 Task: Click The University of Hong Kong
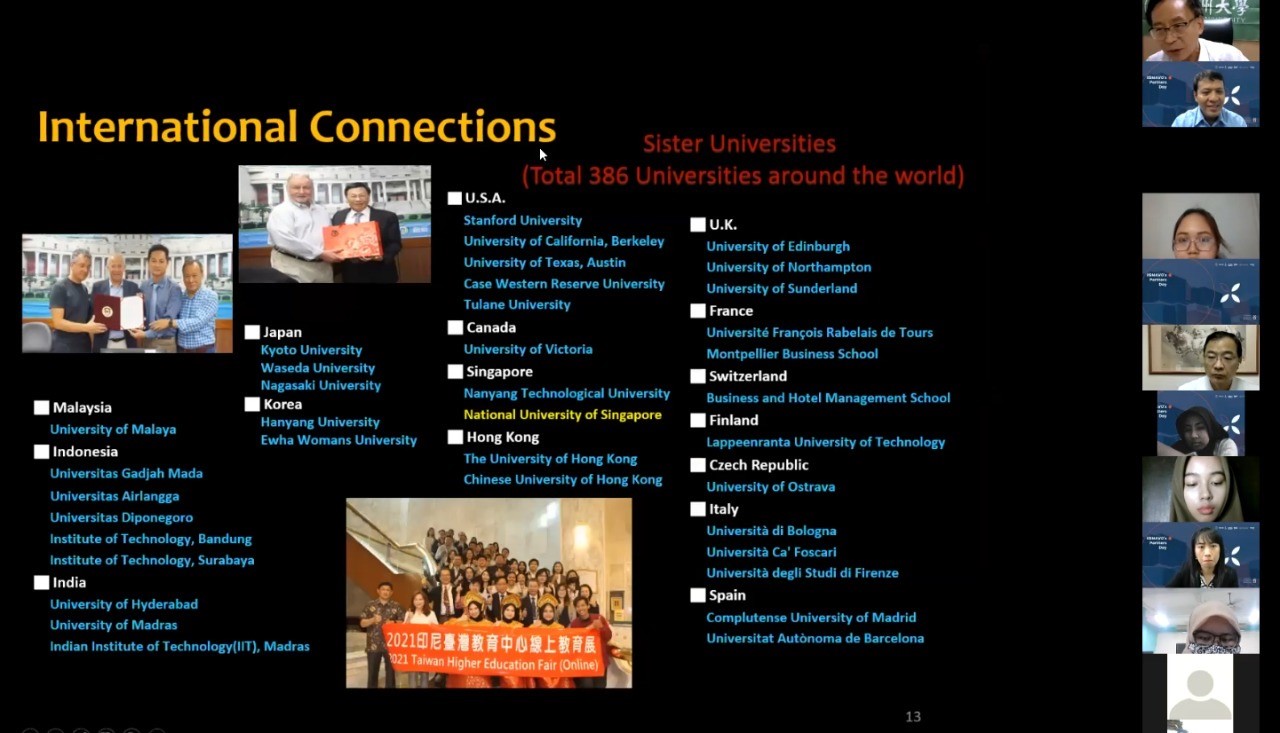click(x=550, y=459)
